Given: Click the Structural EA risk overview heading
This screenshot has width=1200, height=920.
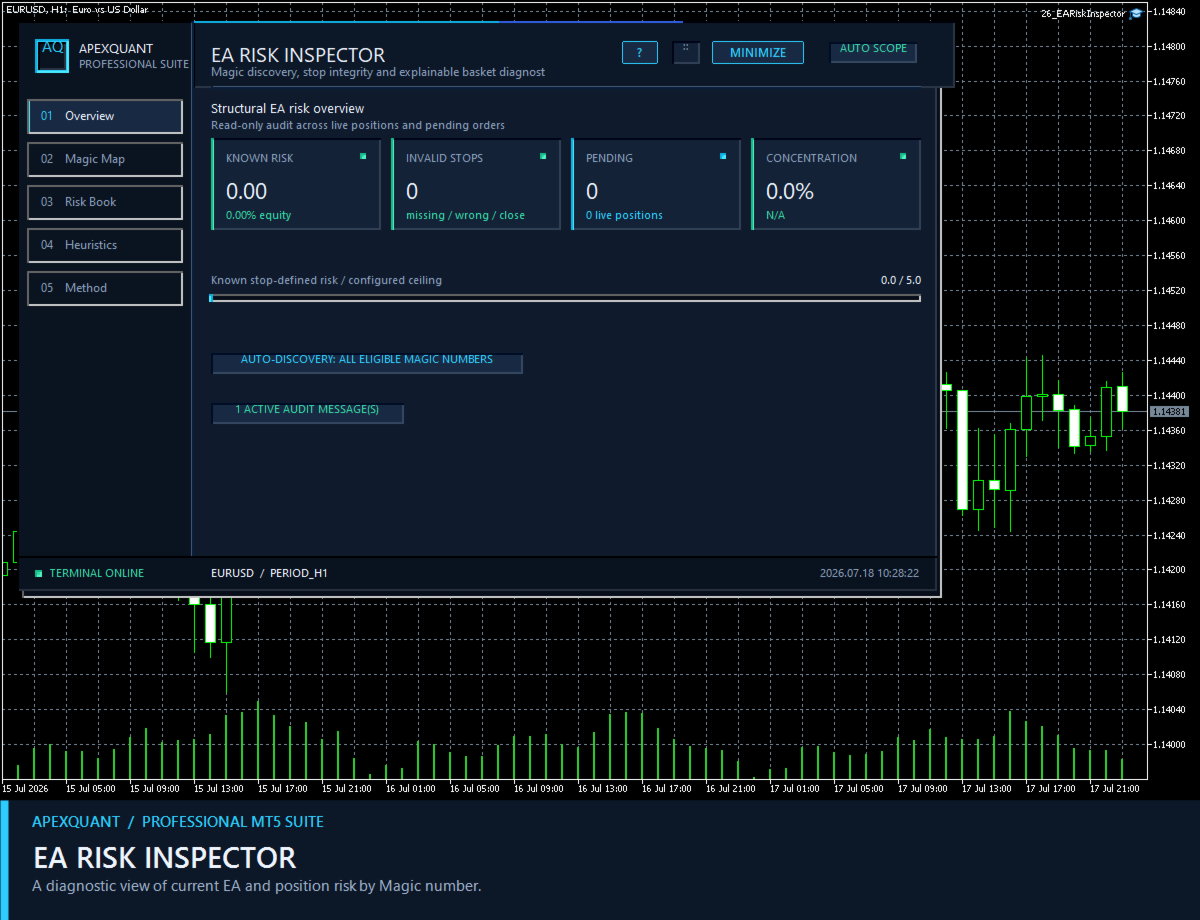Looking at the screenshot, I should (x=288, y=108).
